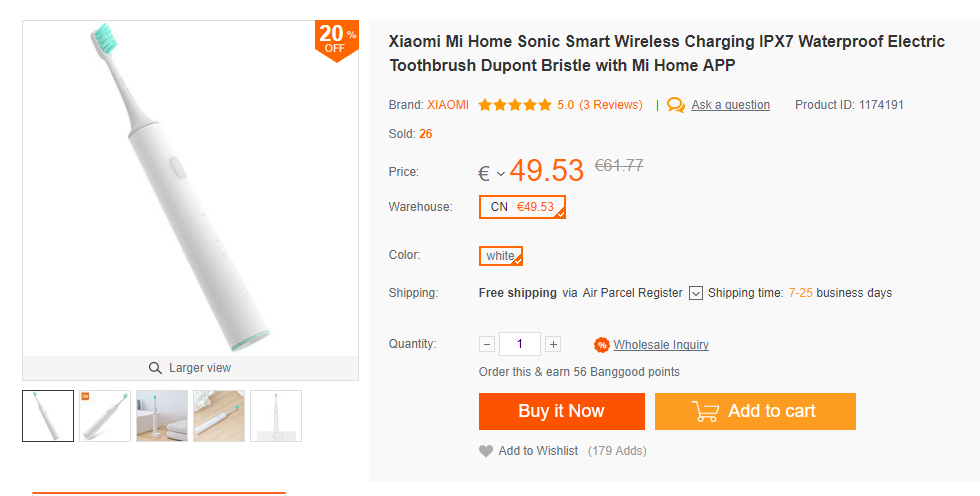The image size is (980, 496).
Task: Open the XIAOMI brand link
Action: pyautogui.click(x=448, y=105)
